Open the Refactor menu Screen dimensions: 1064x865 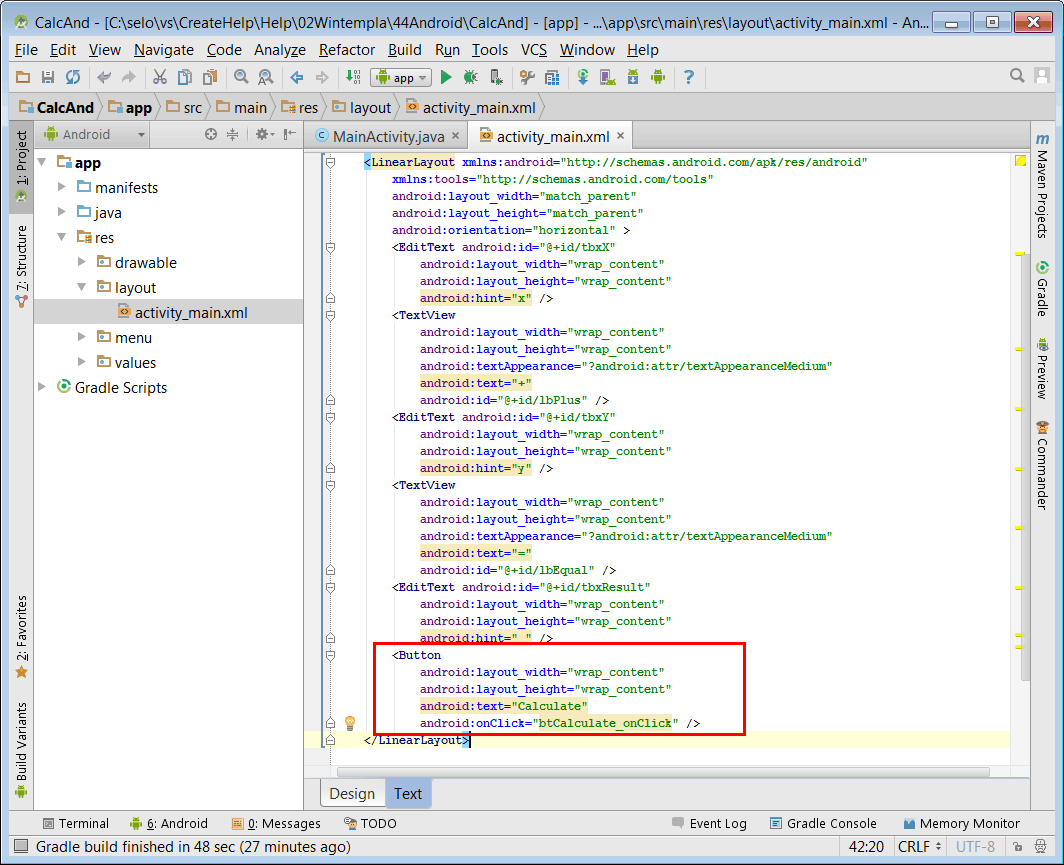click(x=347, y=50)
